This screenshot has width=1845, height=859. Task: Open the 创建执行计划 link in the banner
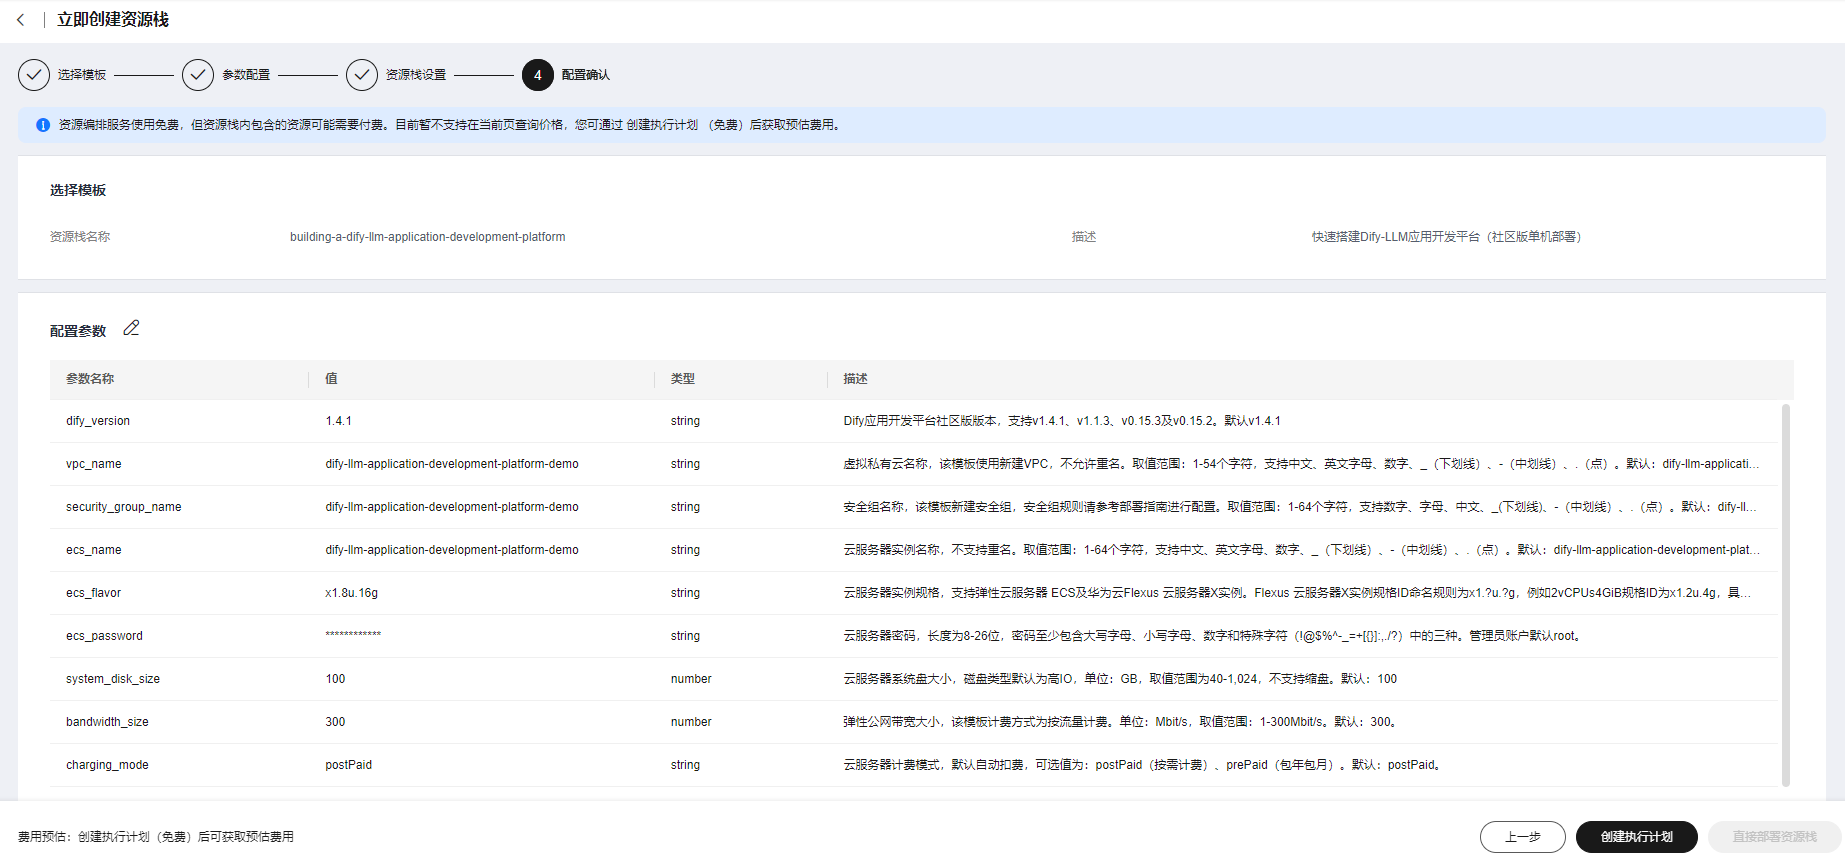click(662, 125)
